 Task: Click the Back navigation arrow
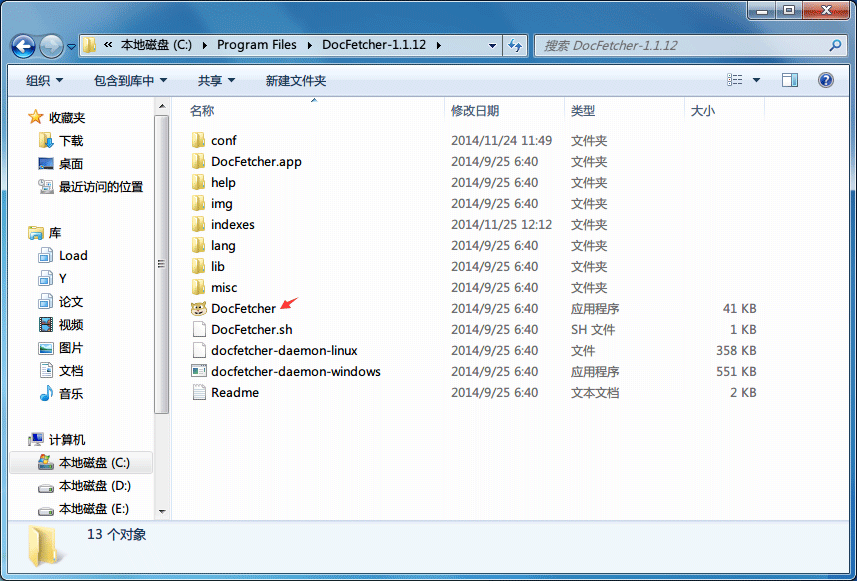23,46
